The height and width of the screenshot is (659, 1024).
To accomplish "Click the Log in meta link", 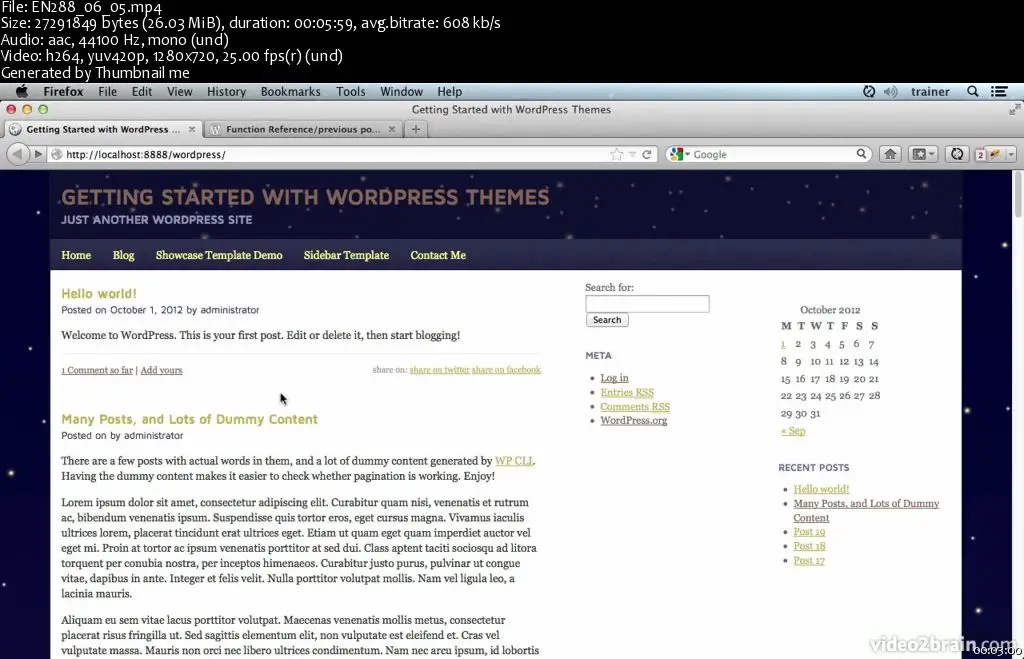I will click(614, 378).
